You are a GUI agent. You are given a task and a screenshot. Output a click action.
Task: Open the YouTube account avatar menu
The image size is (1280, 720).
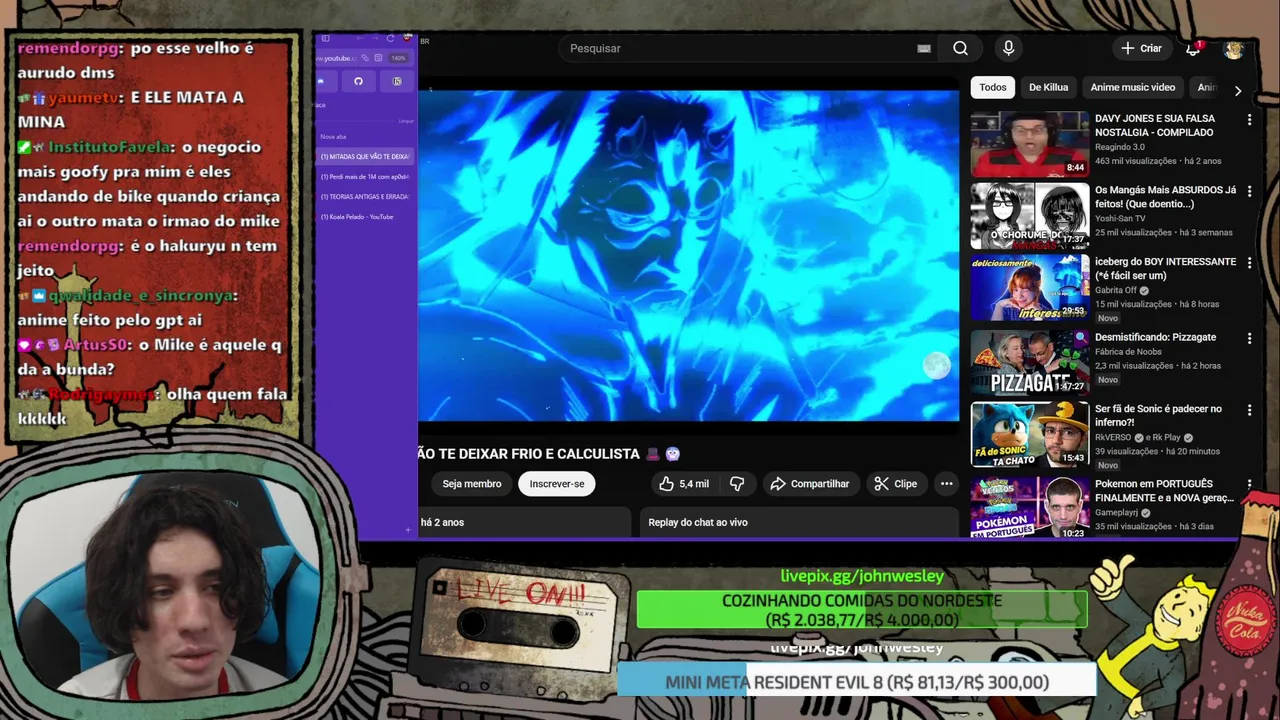tap(1234, 48)
